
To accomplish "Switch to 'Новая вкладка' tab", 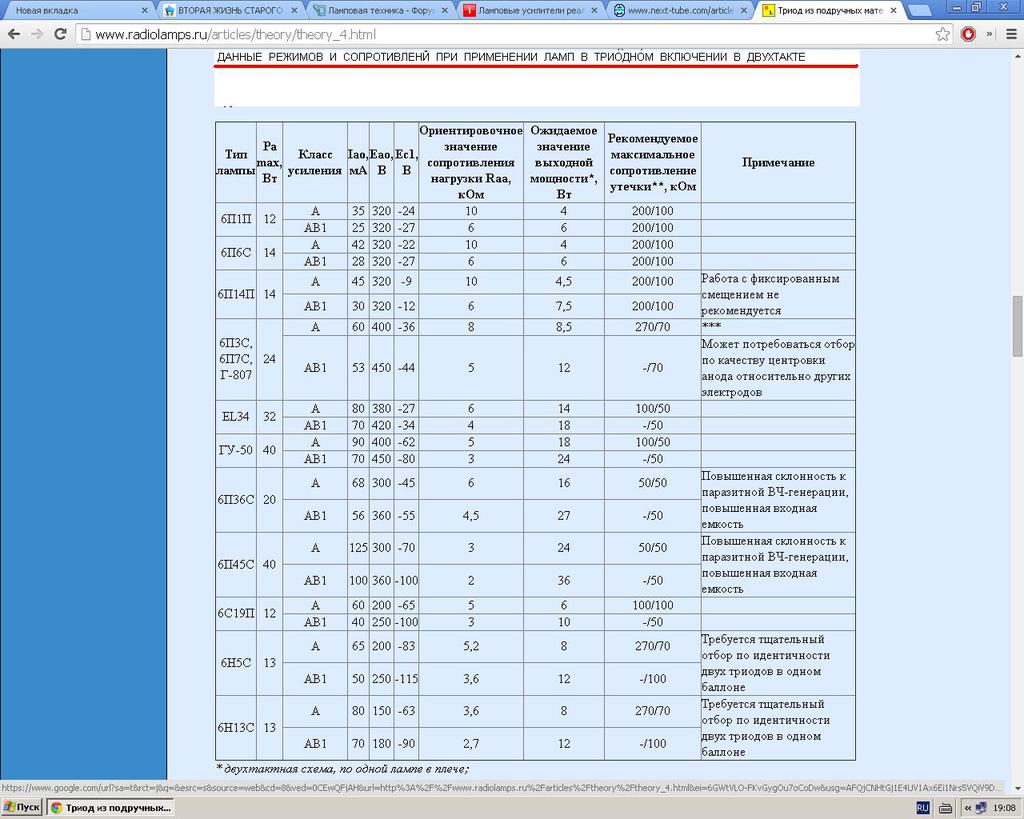I will tap(70, 11).
